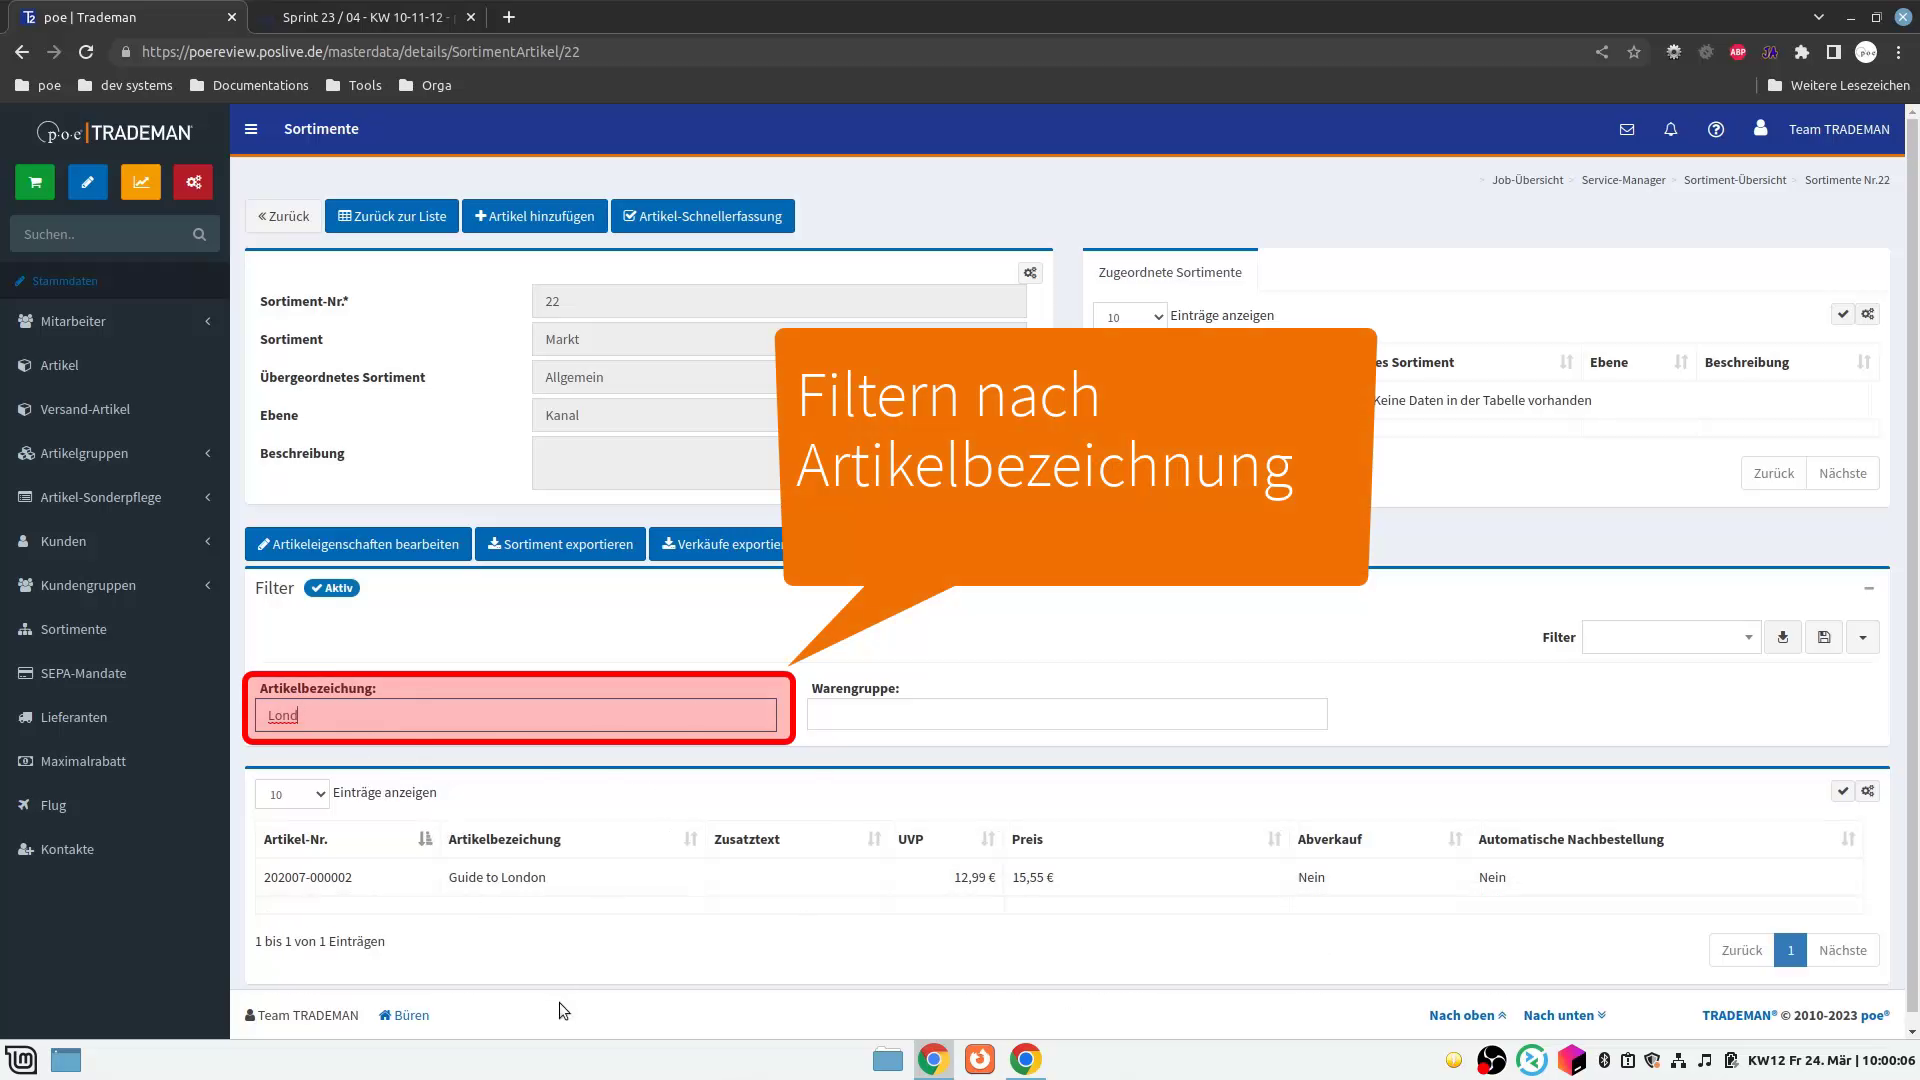Image resolution: width=1920 pixels, height=1080 pixels.
Task: Change Zugeordnete Sortimente entries-per-page dropdown
Action: (1130, 317)
